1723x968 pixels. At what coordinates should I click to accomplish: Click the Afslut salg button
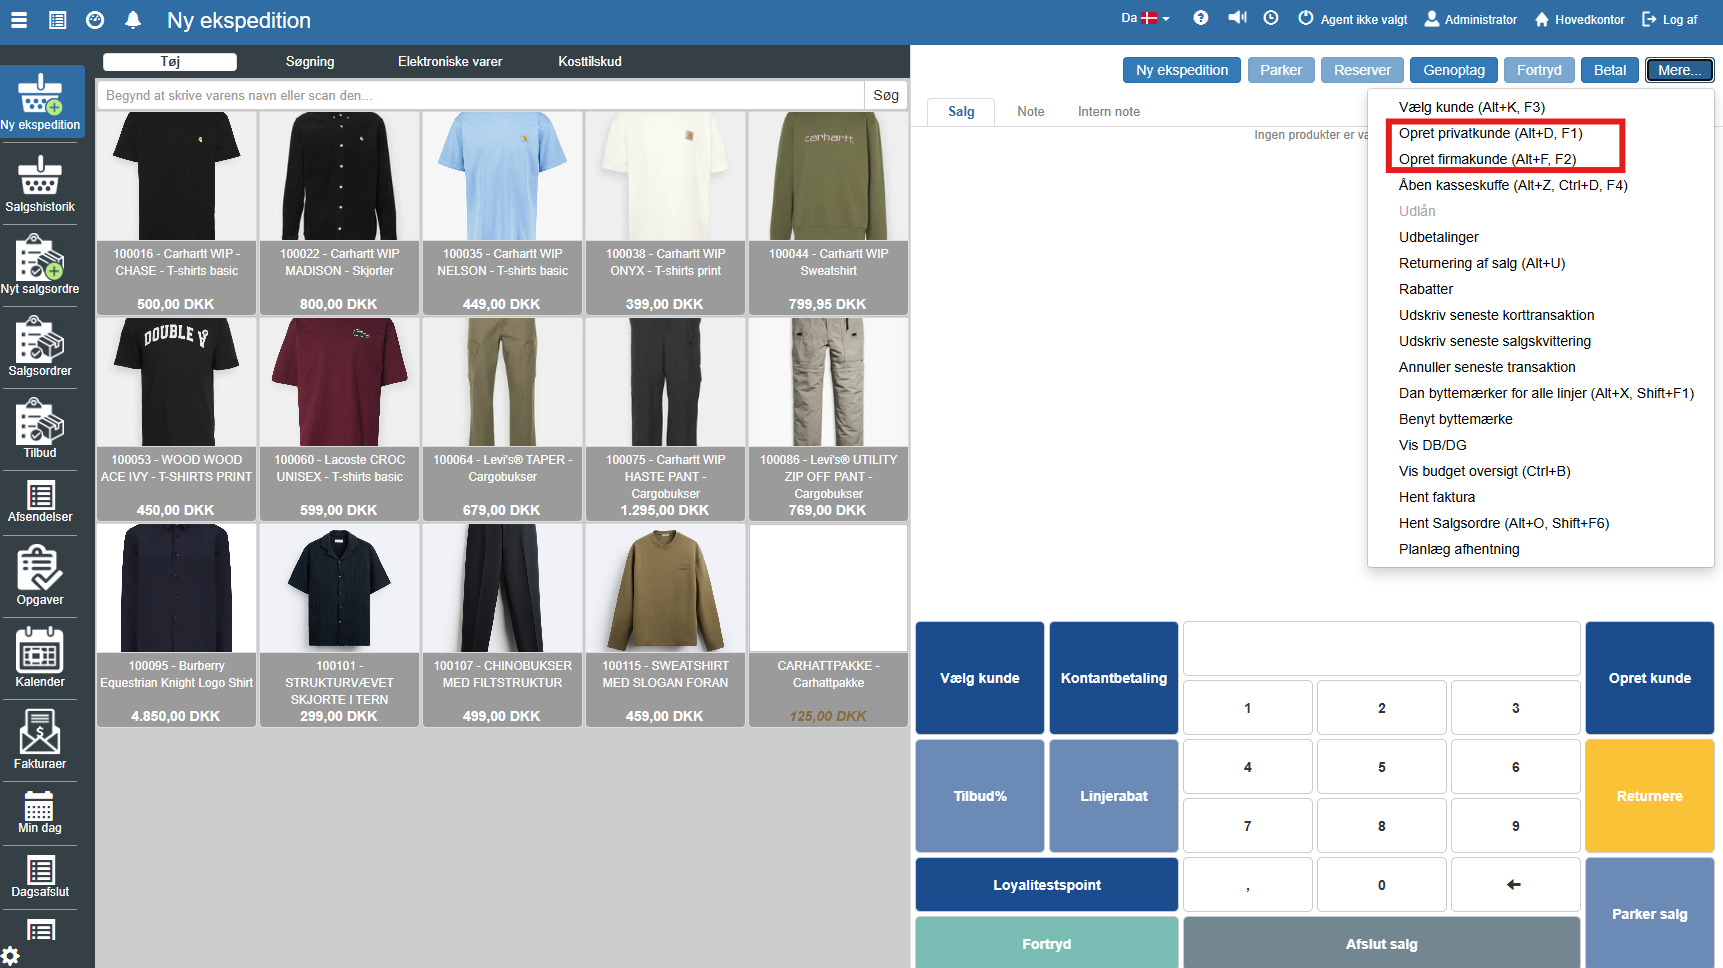1382,944
